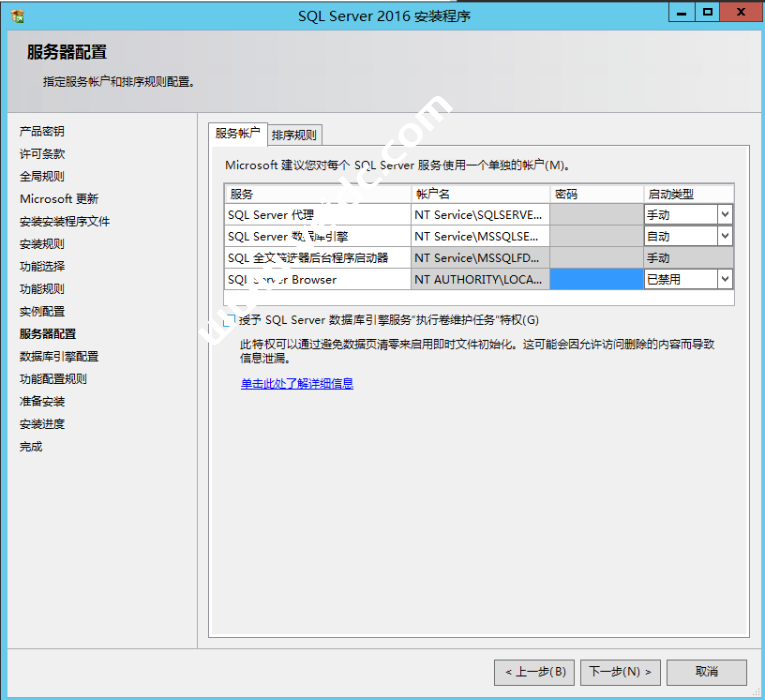The width and height of the screenshot is (765, 700).
Task: Click the 启动类型 column header
Action: (688, 194)
